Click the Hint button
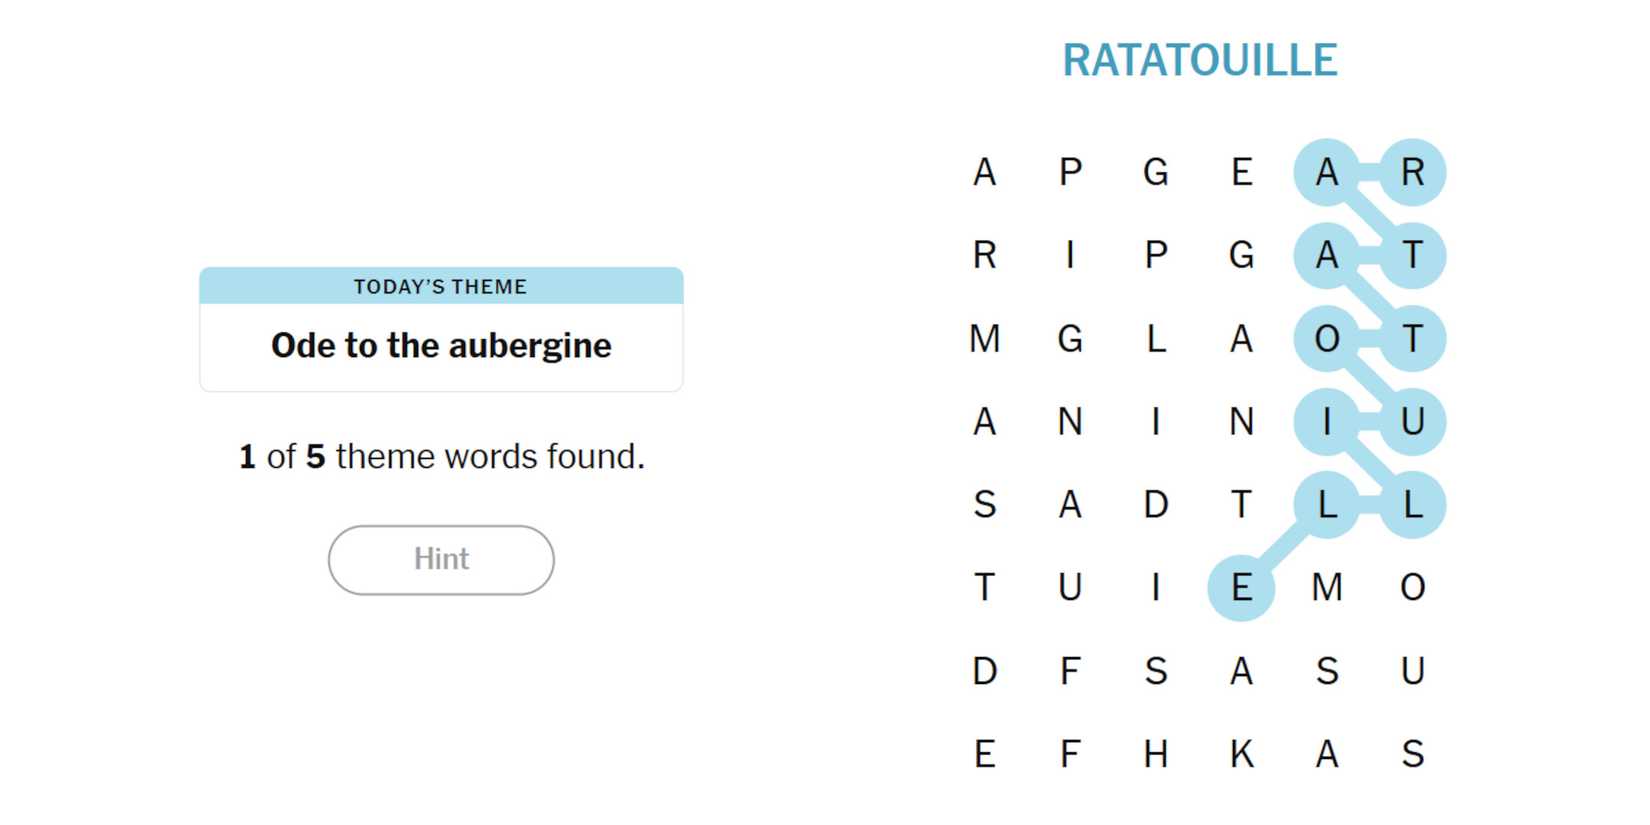 point(441,559)
